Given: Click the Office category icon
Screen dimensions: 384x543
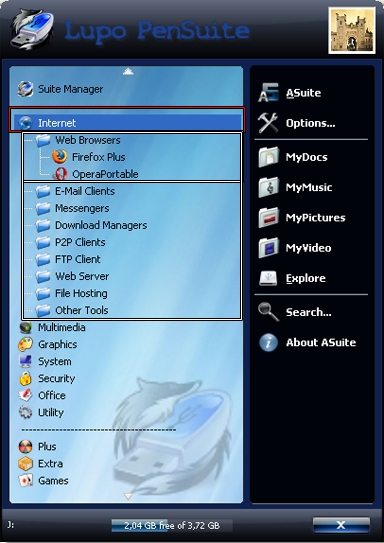Looking at the screenshot, I should tap(25, 395).
